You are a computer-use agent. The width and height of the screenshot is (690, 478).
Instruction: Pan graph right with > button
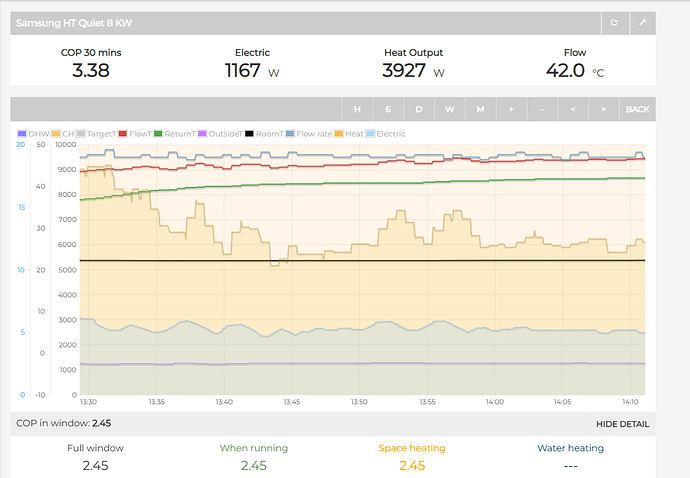click(x=602, y=109)
